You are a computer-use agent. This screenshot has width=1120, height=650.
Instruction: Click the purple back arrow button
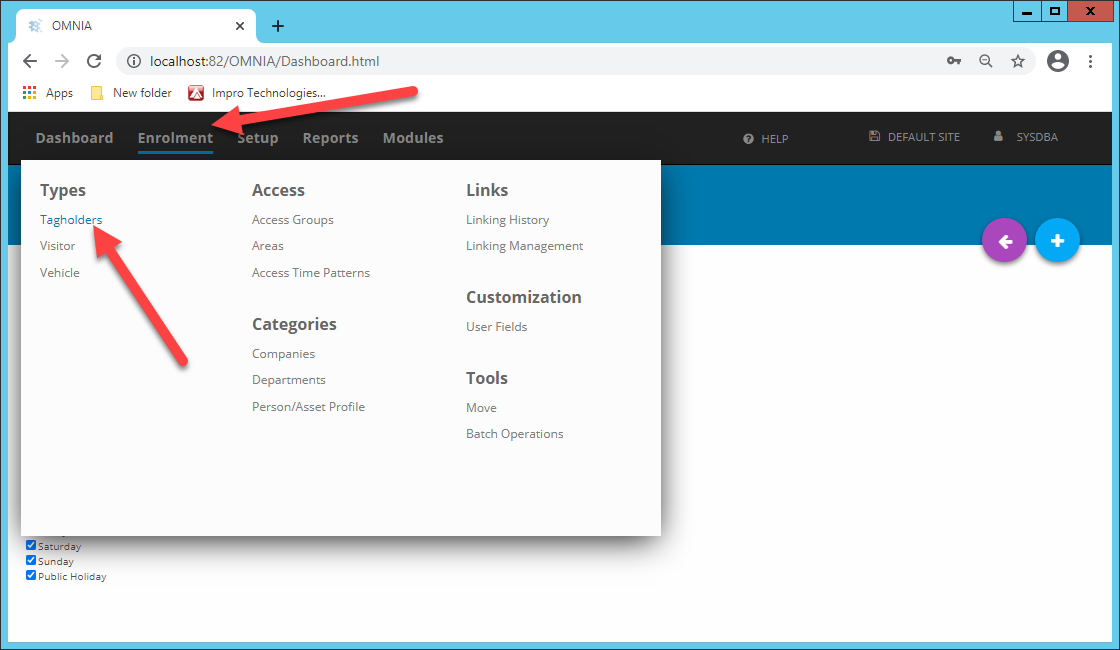tap(1004, 241)
